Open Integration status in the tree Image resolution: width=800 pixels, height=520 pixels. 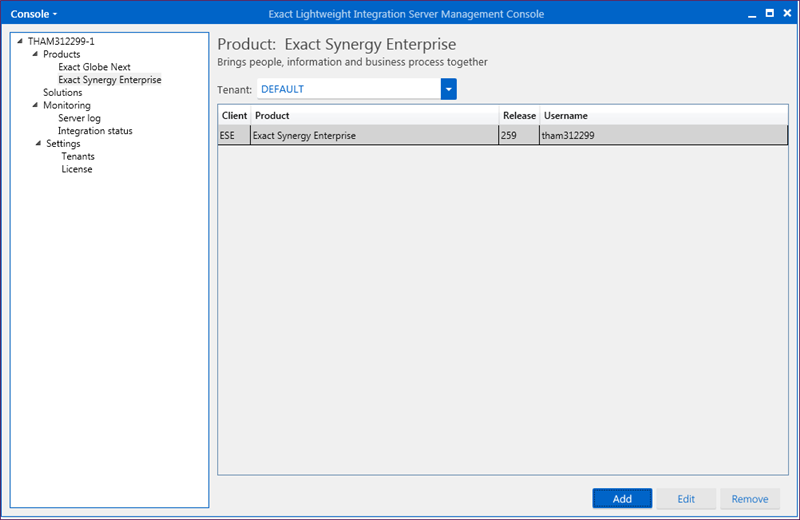[x=95, y=131]
